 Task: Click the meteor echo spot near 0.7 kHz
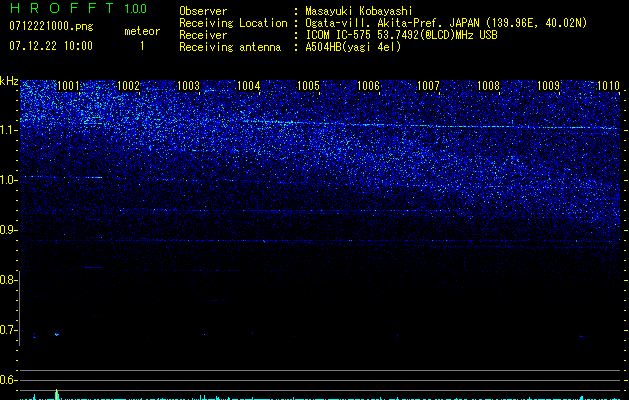coord(57,334)
